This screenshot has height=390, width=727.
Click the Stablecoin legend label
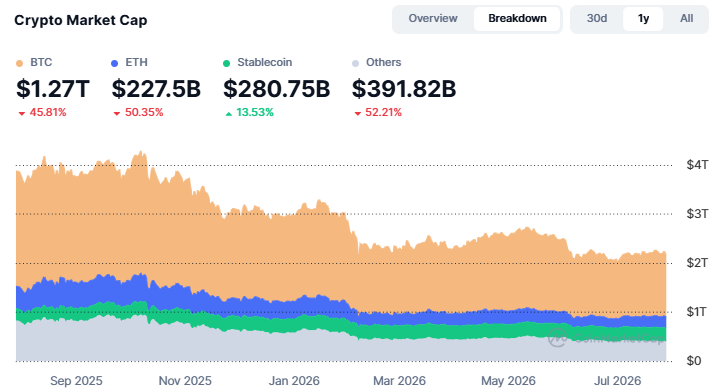point(265,62)
